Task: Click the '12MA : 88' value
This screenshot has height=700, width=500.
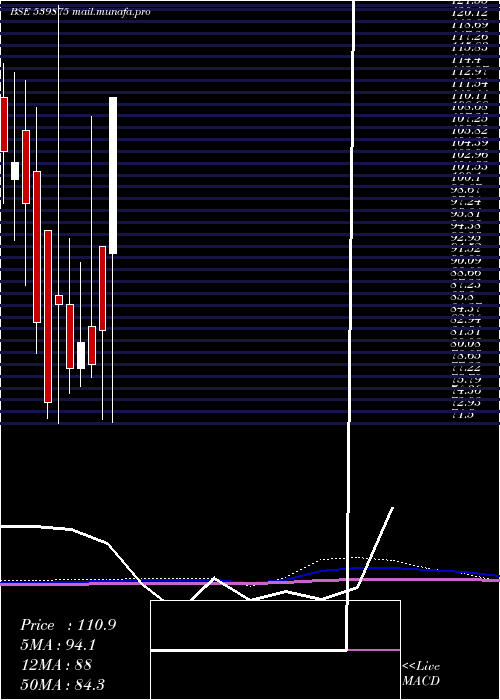Action: coord(56,665)
